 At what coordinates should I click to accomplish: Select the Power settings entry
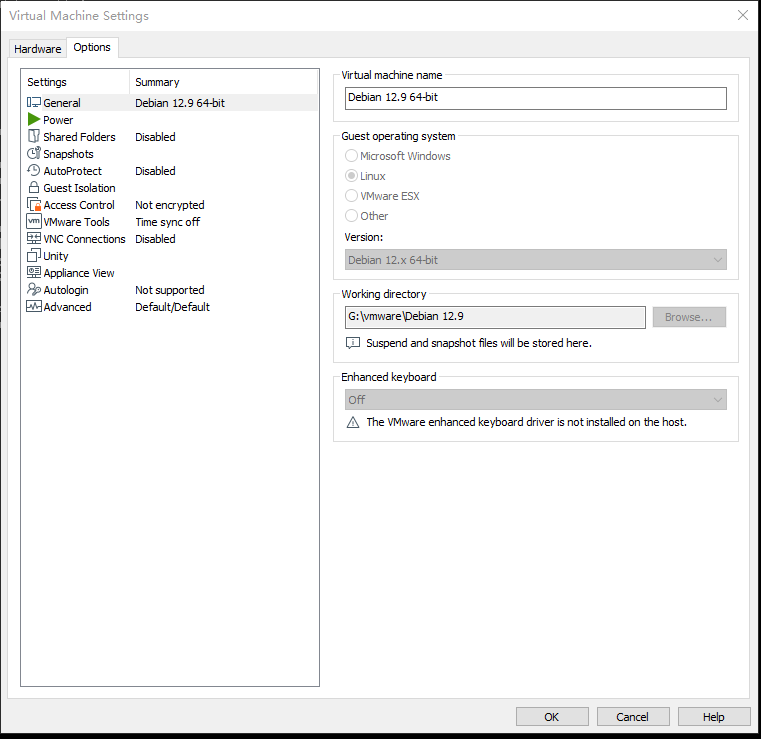click(58, 120)
